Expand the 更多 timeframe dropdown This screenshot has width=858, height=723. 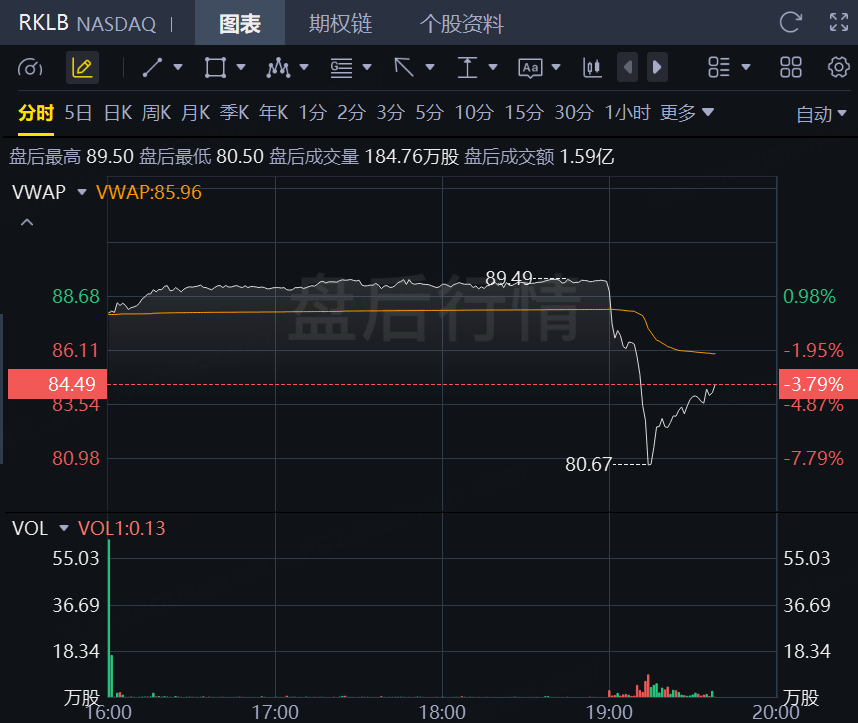click(686, 113)
